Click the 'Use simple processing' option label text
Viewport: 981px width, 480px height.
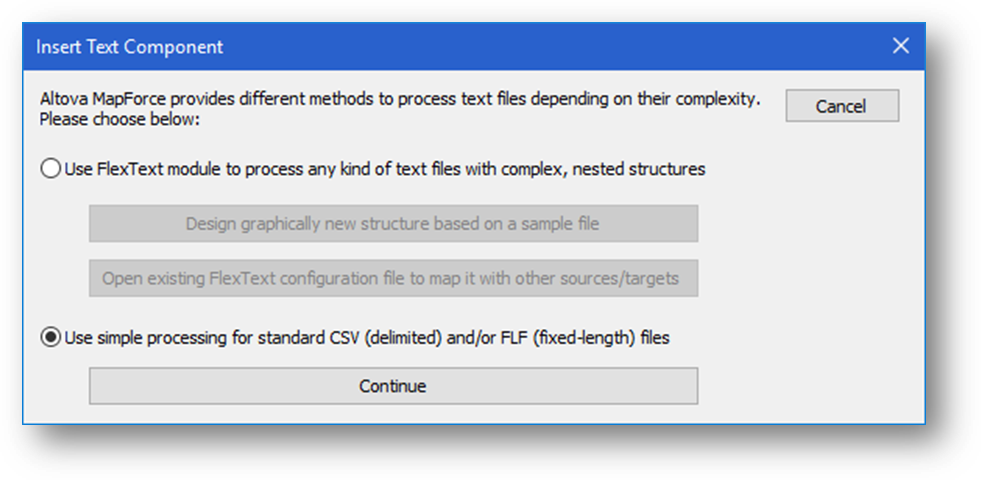click(x=367, y=338)
